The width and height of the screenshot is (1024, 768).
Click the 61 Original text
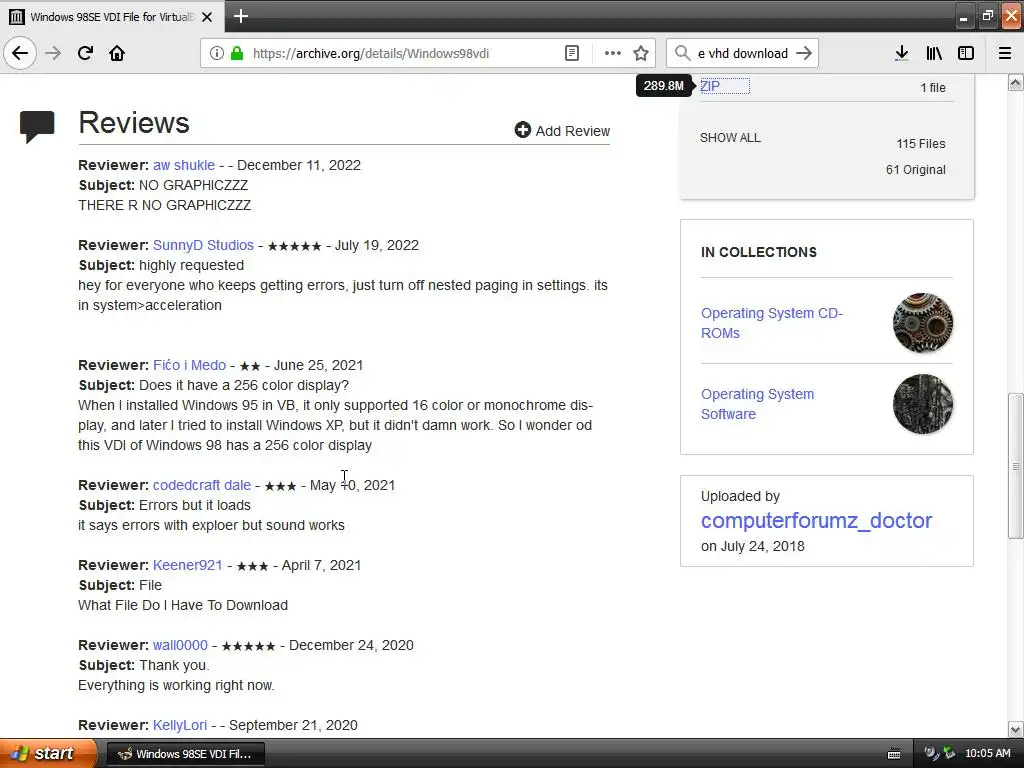(916, 170)
